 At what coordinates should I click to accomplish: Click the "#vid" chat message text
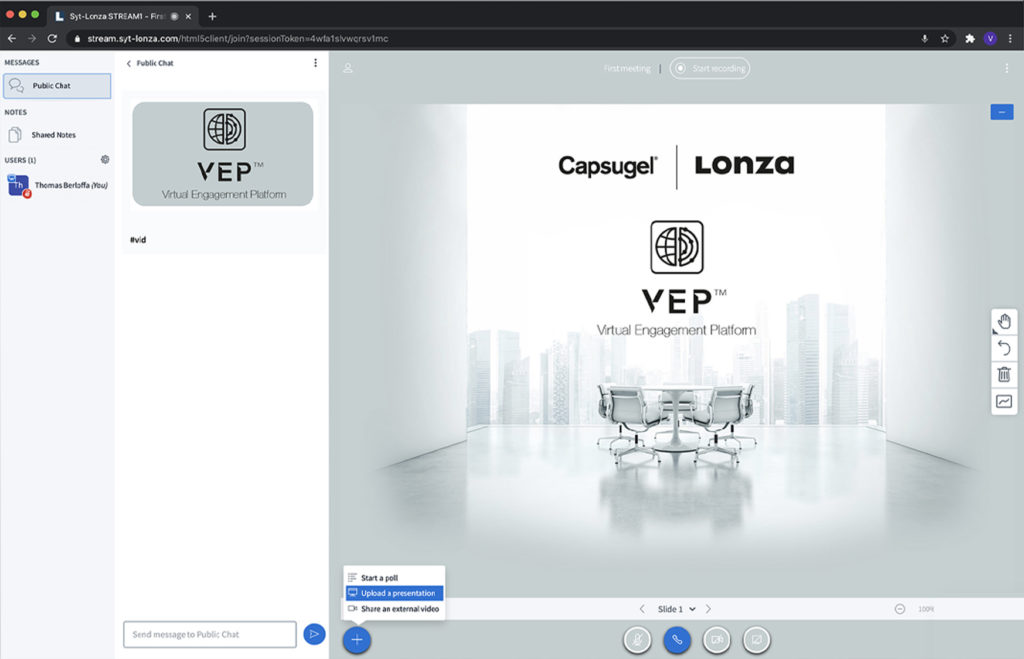pos(138,240)
